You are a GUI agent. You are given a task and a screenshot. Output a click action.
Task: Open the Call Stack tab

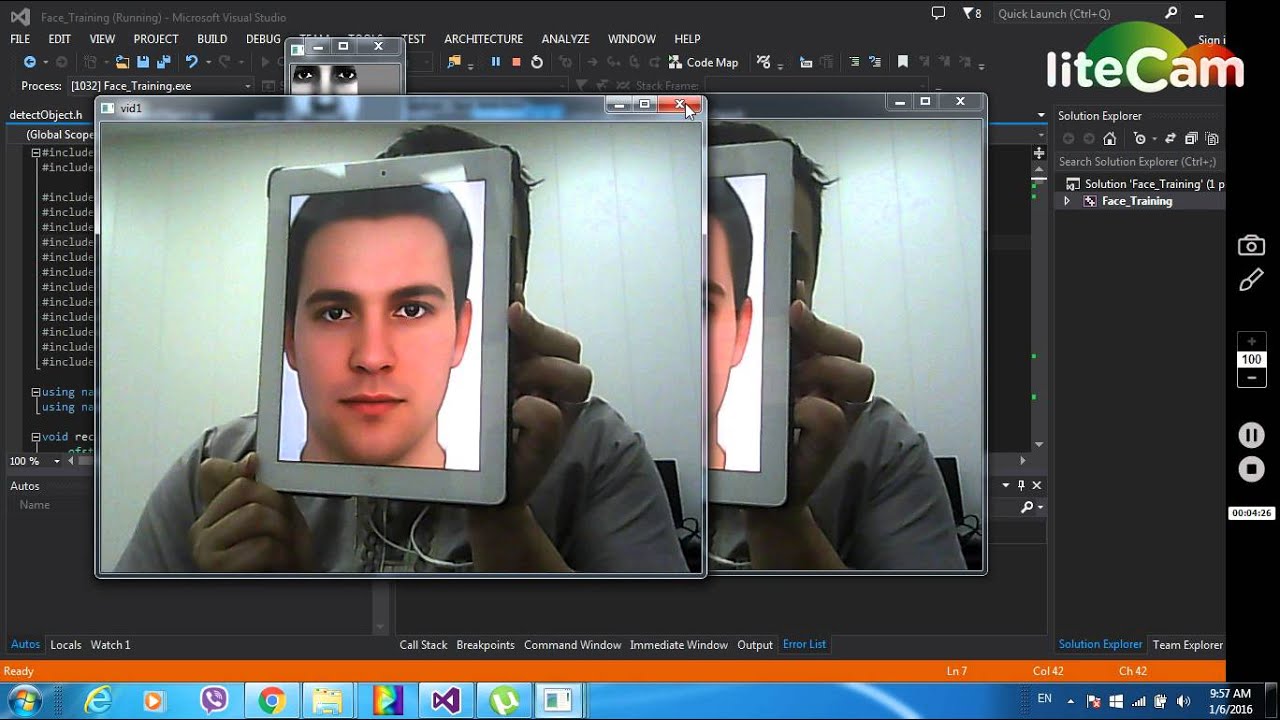coord(423,645)
